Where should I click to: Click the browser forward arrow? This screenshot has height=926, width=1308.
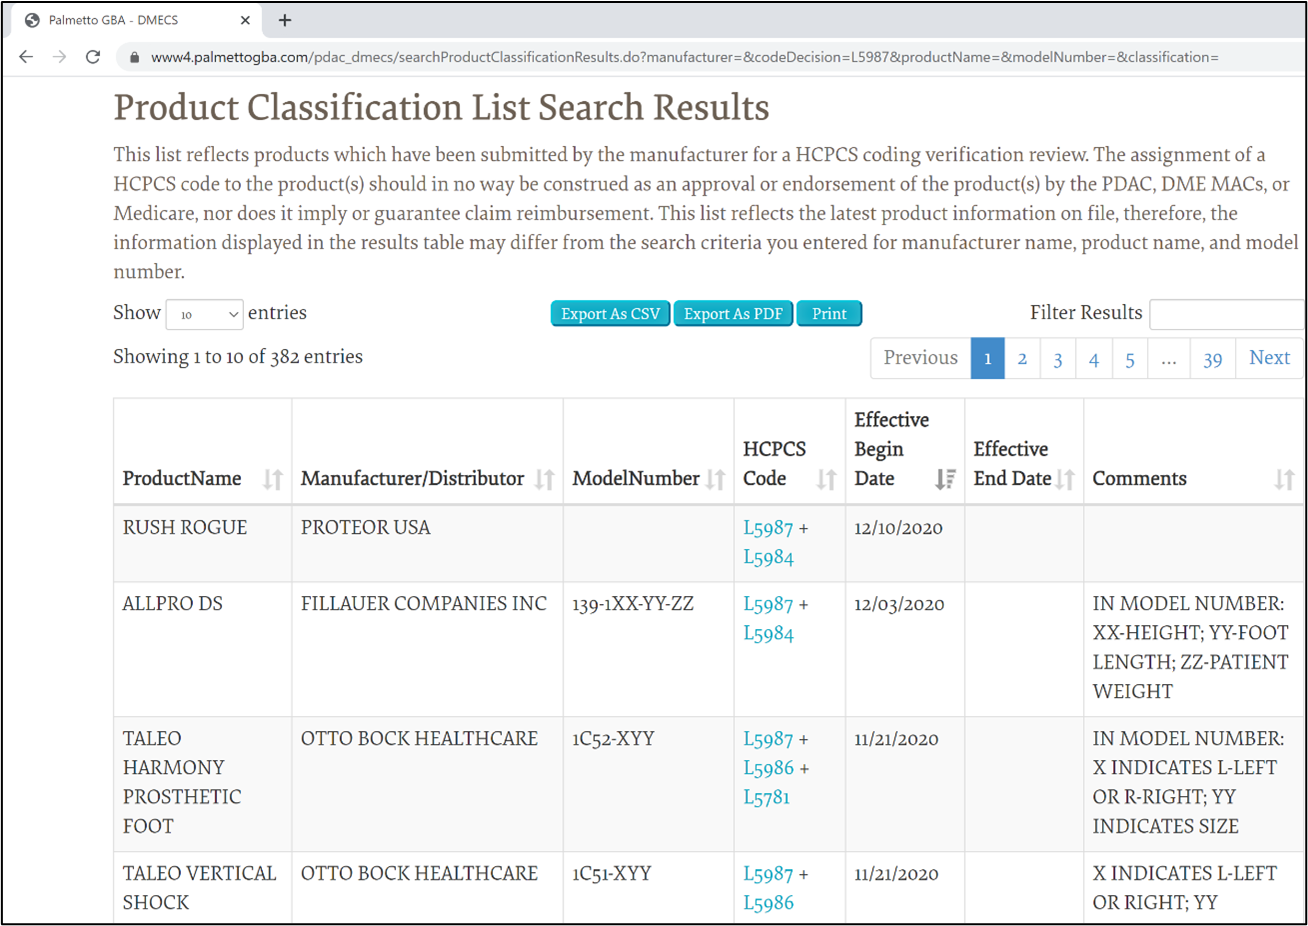point(60,57)
